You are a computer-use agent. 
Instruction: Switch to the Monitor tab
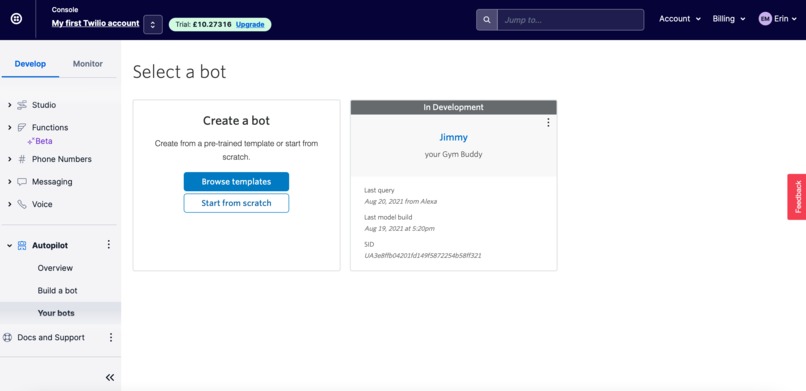tap(87, 64)
